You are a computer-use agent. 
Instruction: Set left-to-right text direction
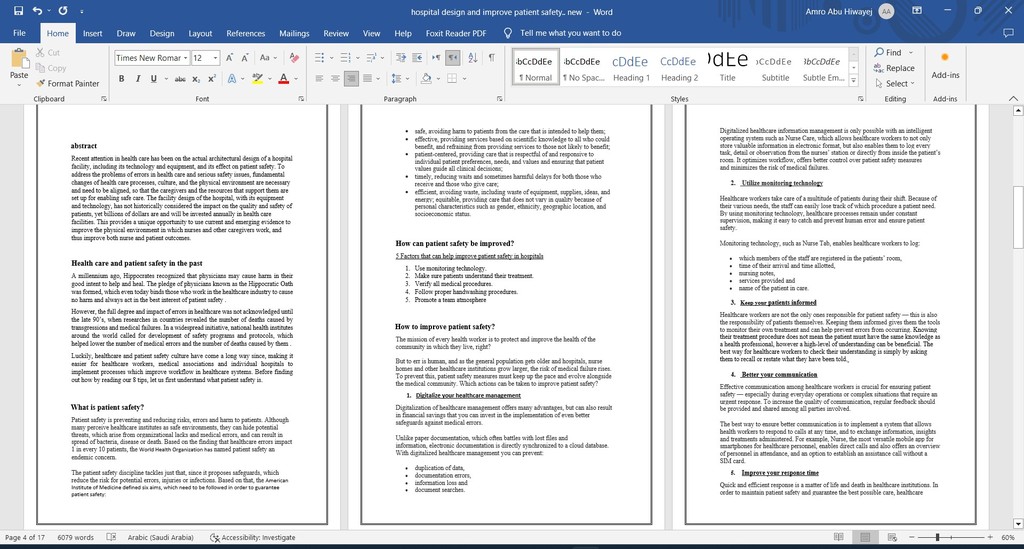(437, 58)
